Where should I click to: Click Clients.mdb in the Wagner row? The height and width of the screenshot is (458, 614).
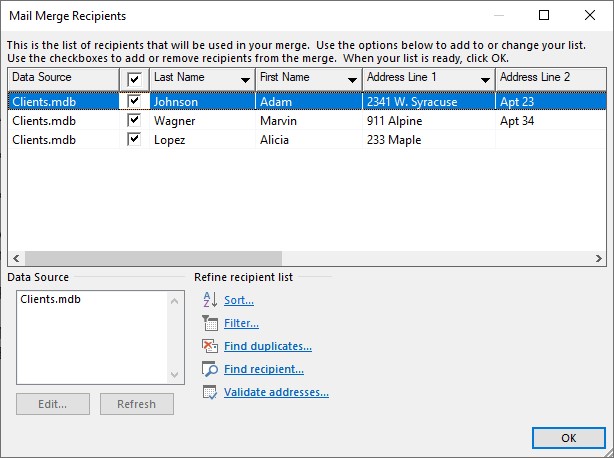coord(63,121)
